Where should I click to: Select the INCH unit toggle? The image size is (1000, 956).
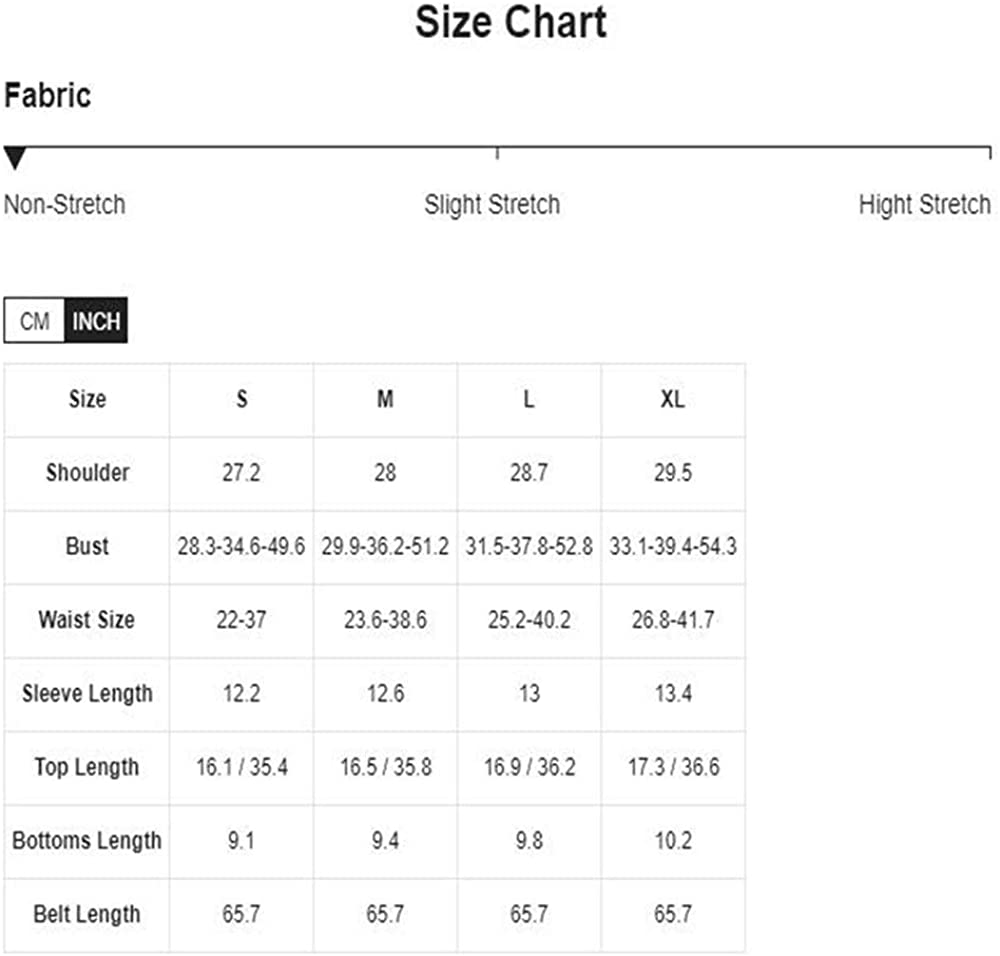pos(96,320)
